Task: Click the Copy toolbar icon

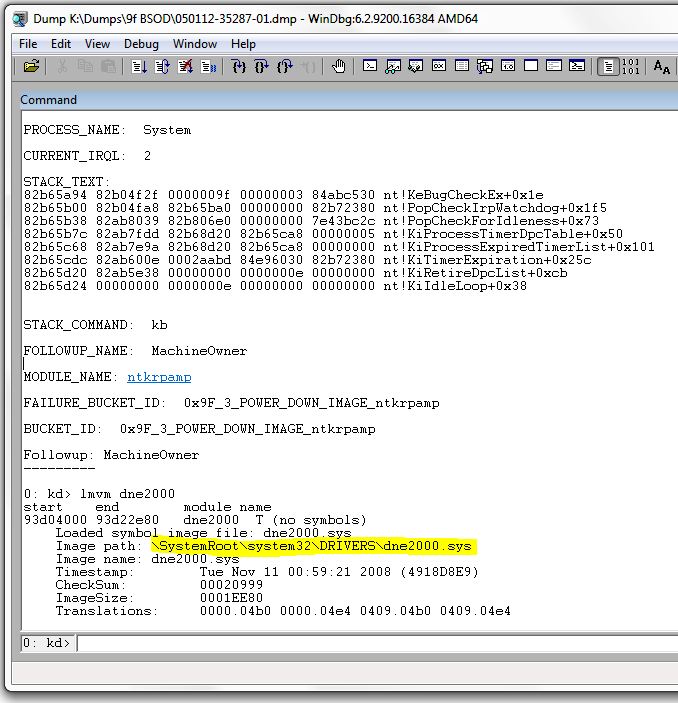Action: 85,67
